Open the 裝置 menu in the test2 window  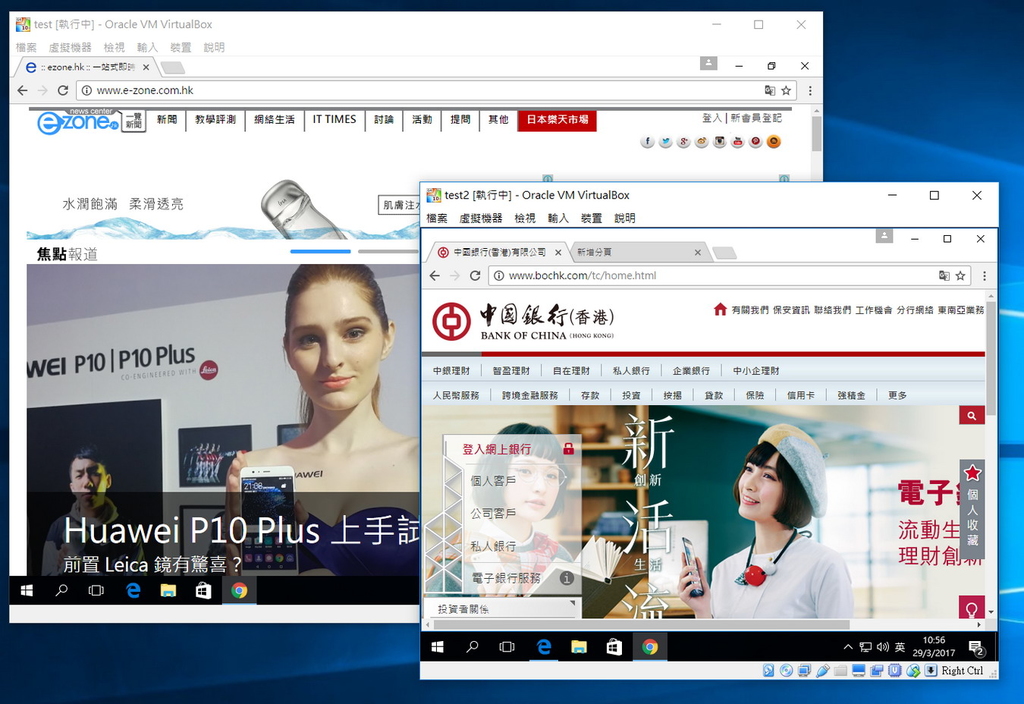(591, 218)
